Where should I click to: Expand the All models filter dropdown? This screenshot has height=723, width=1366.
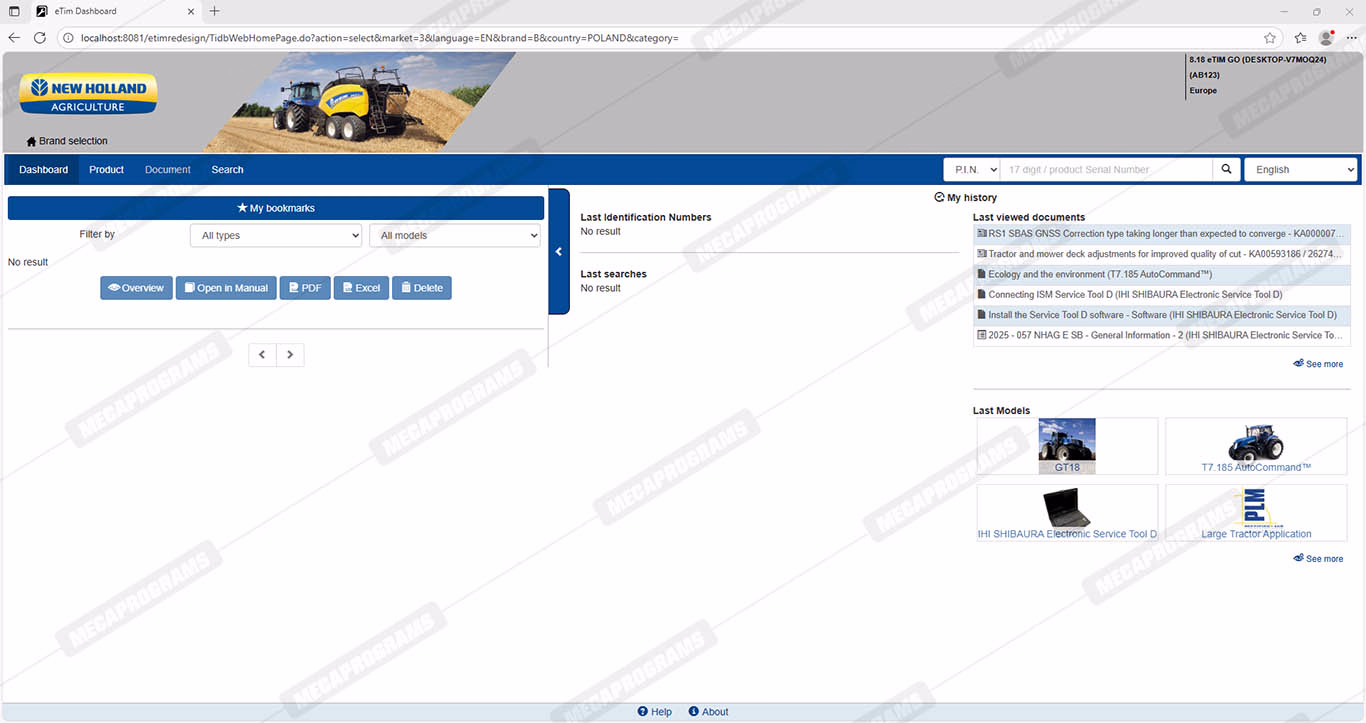point(455,236)
